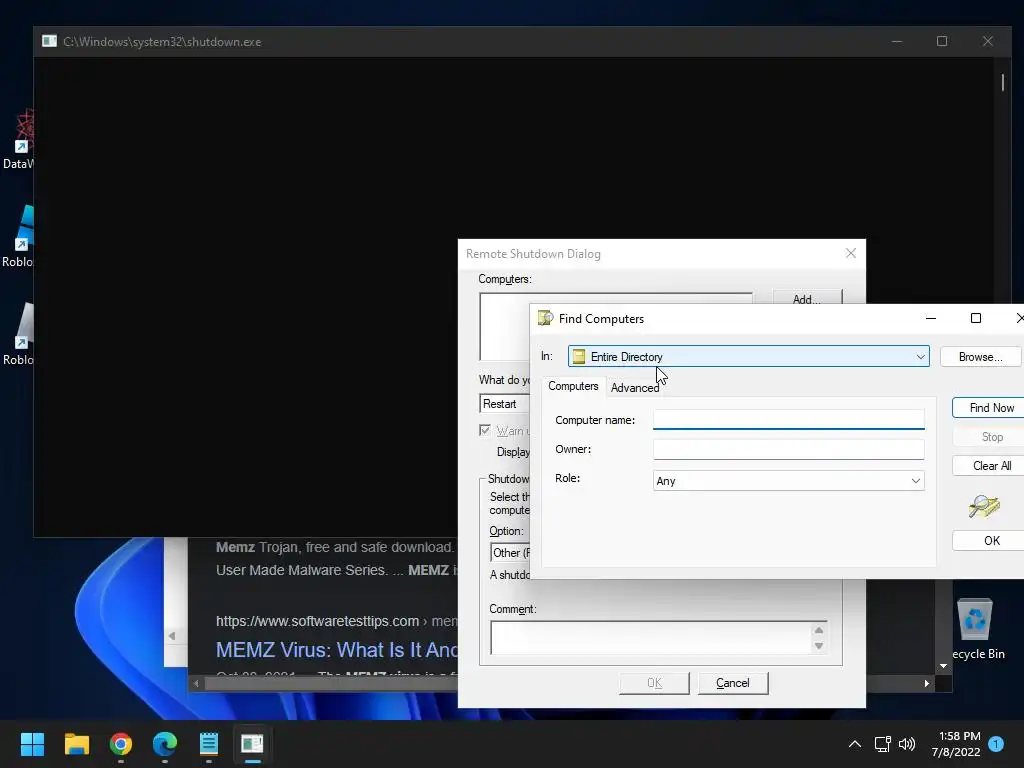Select the DataW desktop shortcut
The height and width of the screenshot is (768, 1024).
click(x=18, y=139)
